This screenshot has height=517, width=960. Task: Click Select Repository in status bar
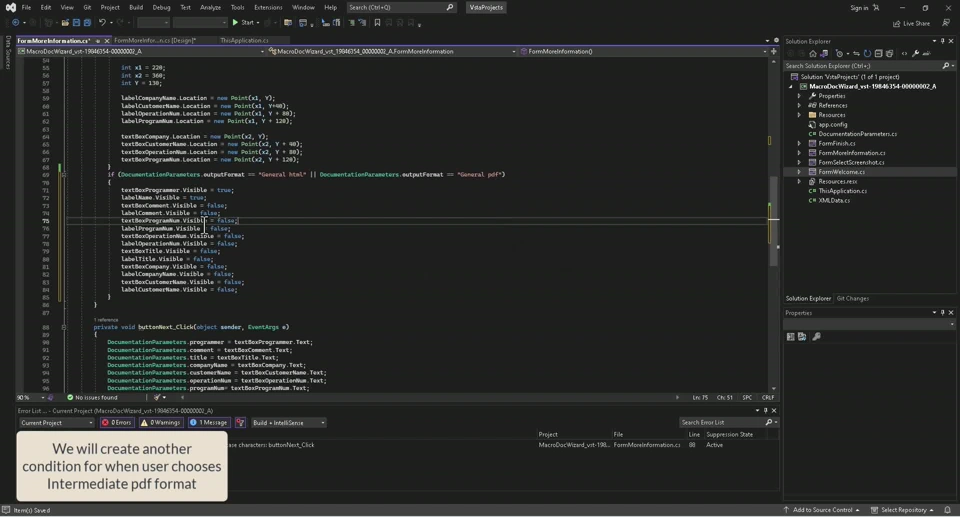903,510
